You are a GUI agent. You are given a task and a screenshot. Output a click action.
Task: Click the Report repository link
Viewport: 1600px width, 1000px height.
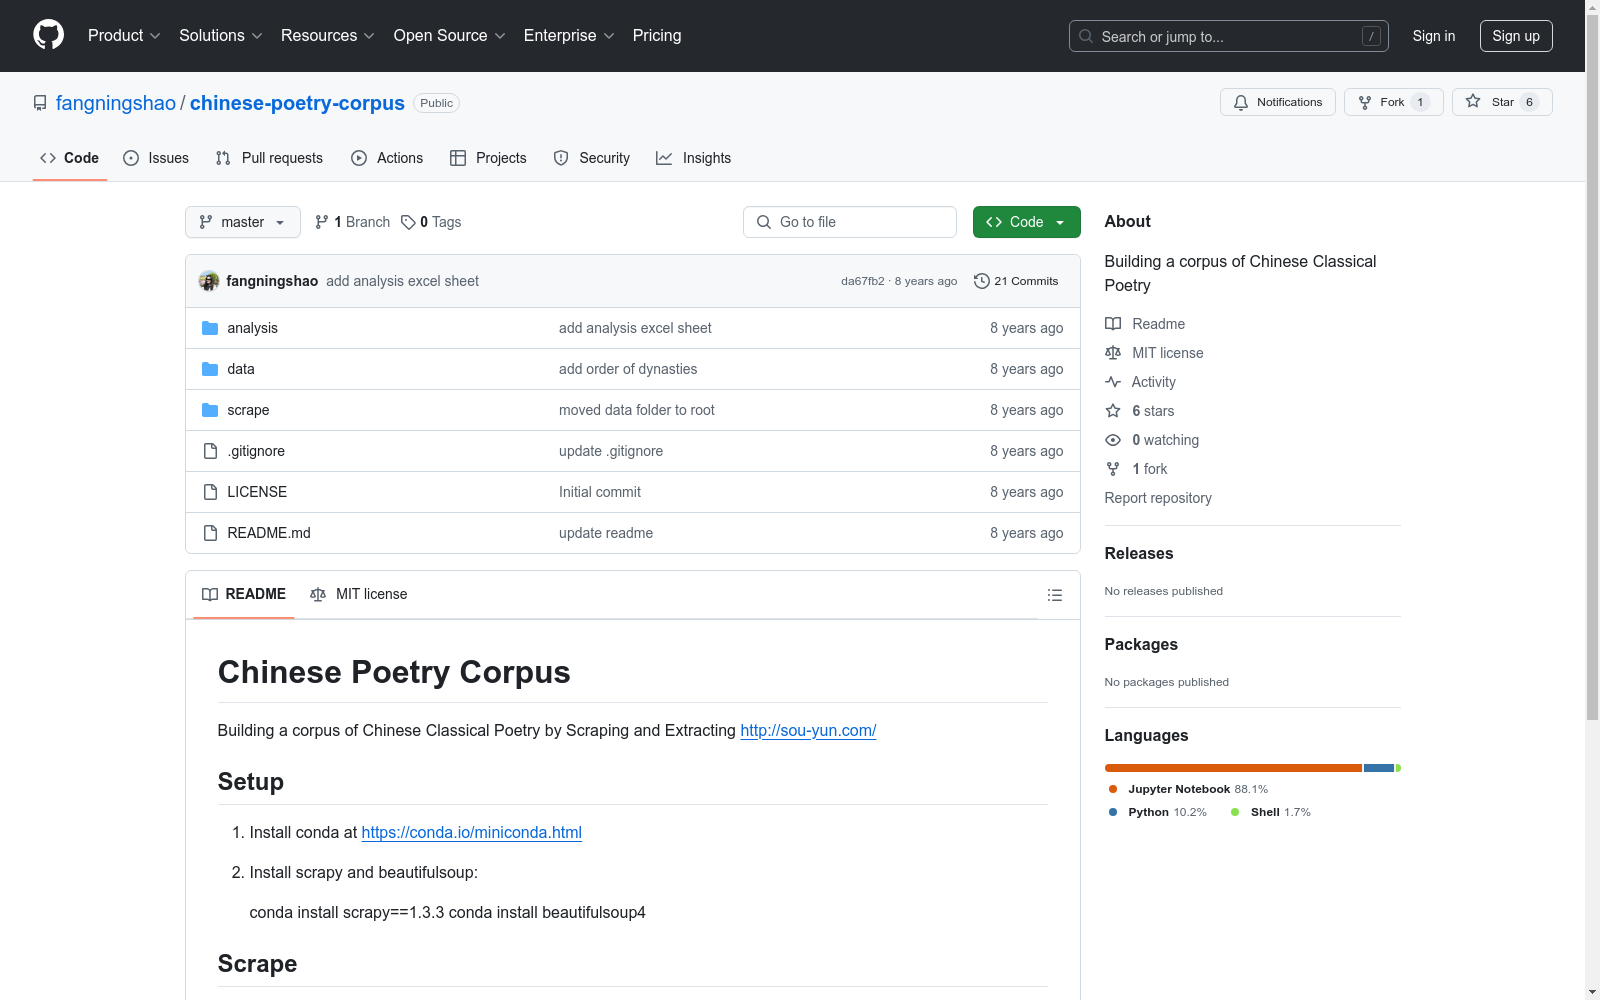1158,498
